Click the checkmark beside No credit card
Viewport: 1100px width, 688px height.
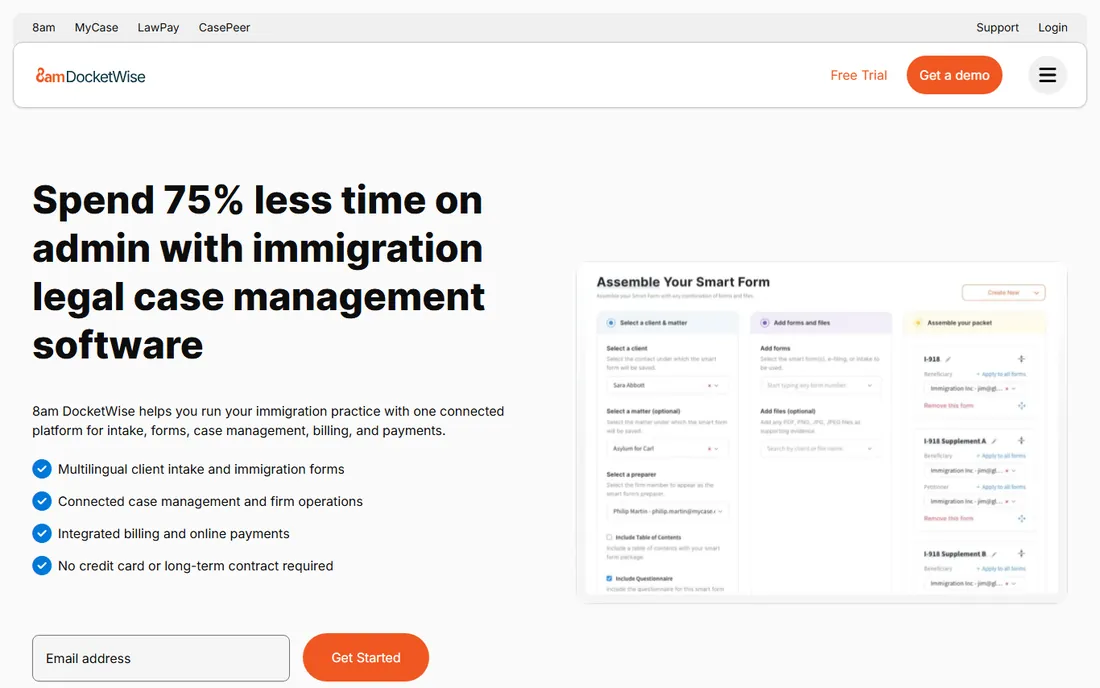pos(42,565)
